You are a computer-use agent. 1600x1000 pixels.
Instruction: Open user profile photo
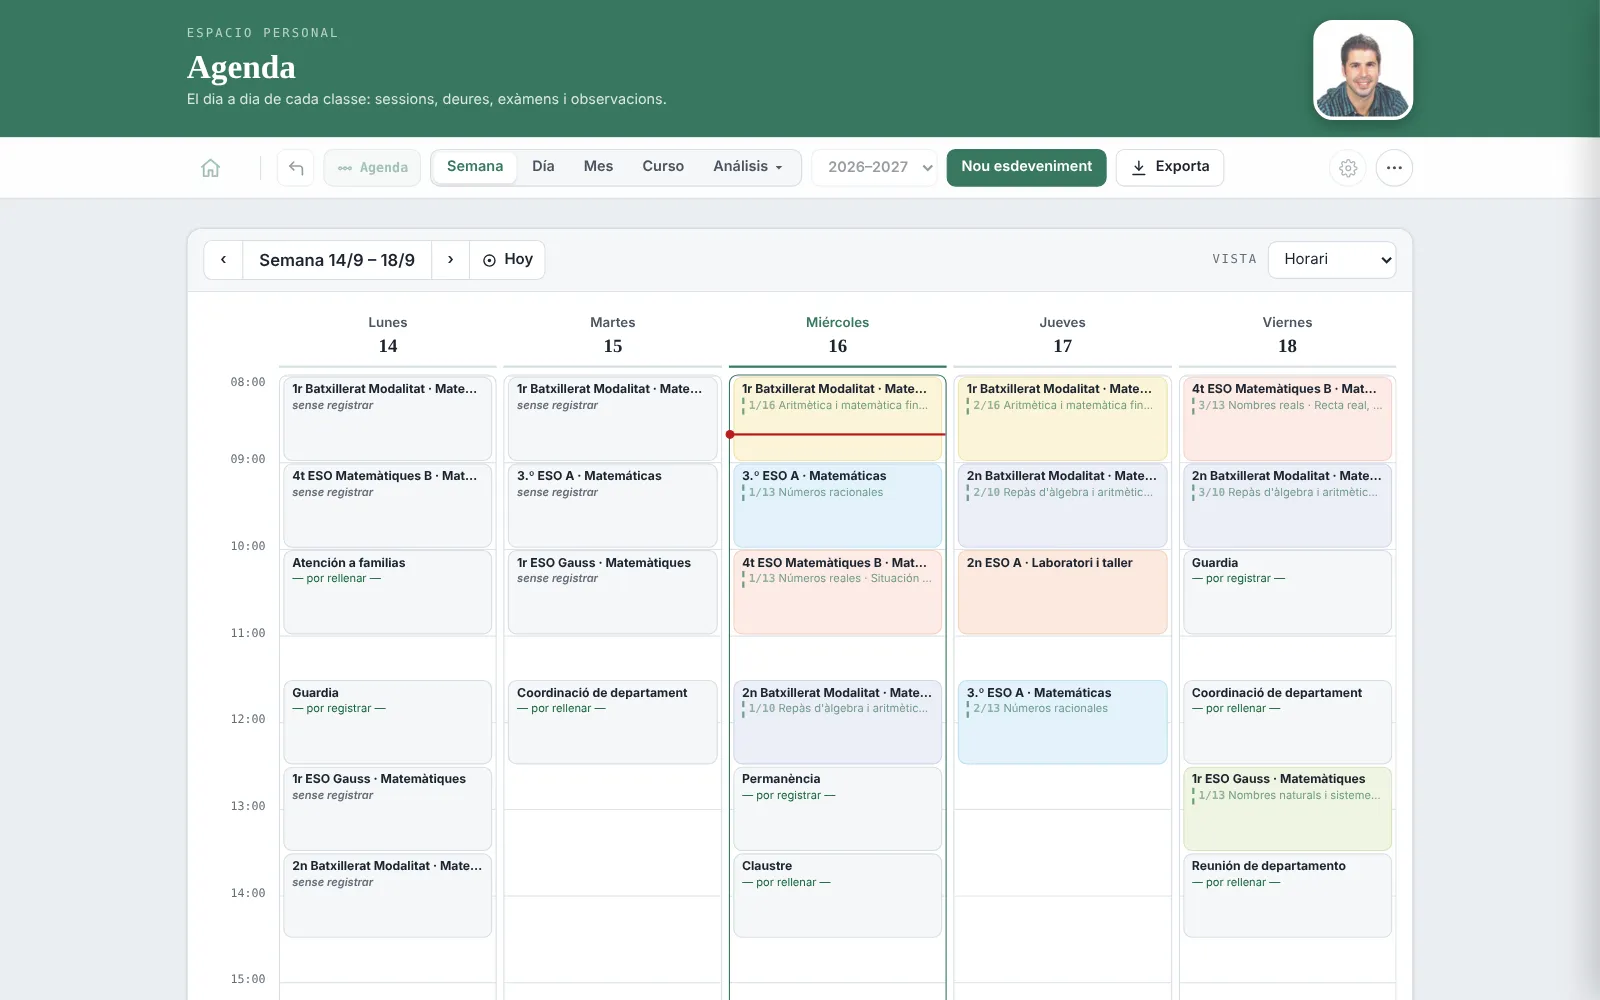(x=1363, y=70)
